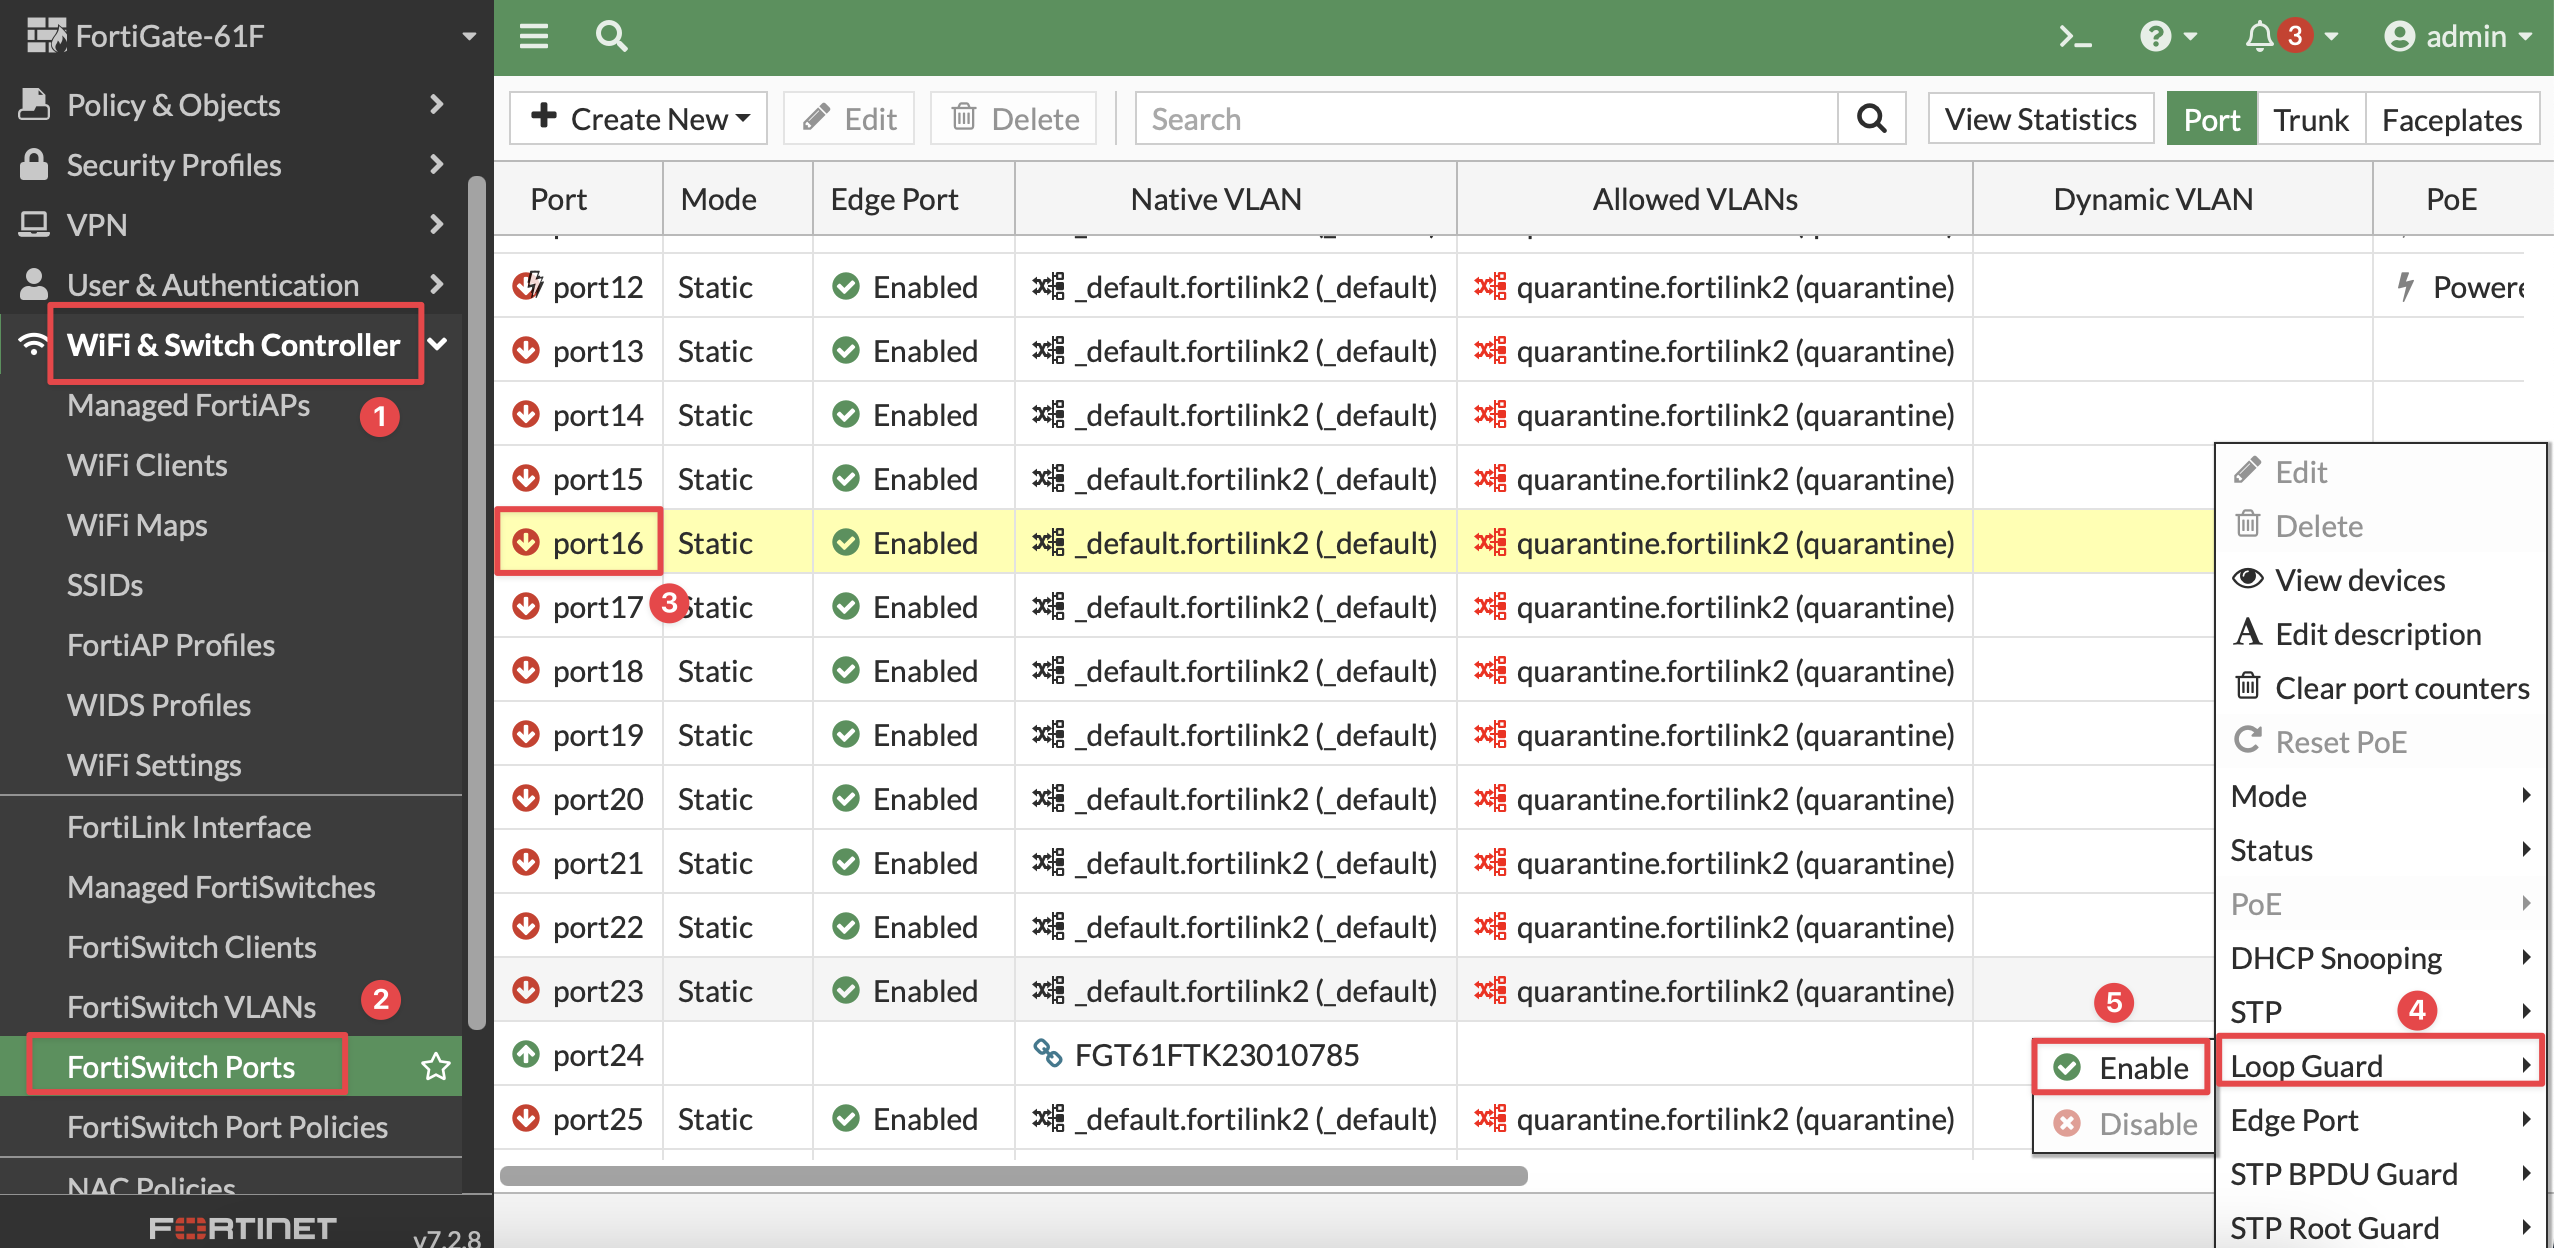Click the port12 PoE status icon
This screenshot has width=2554, height=1248.
coord(527,286)
